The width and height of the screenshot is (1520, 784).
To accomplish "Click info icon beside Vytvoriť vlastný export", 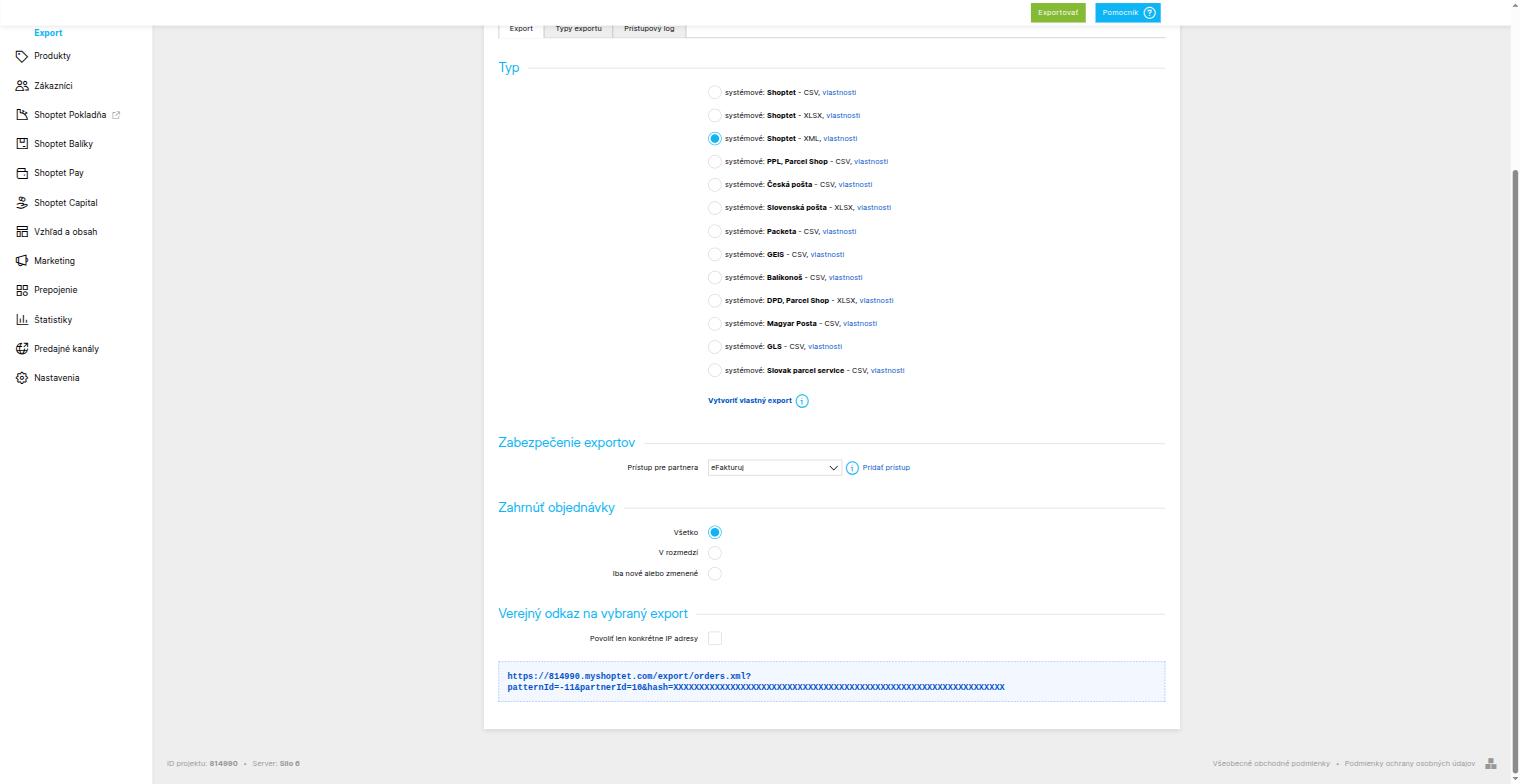I will pos(802,401).
